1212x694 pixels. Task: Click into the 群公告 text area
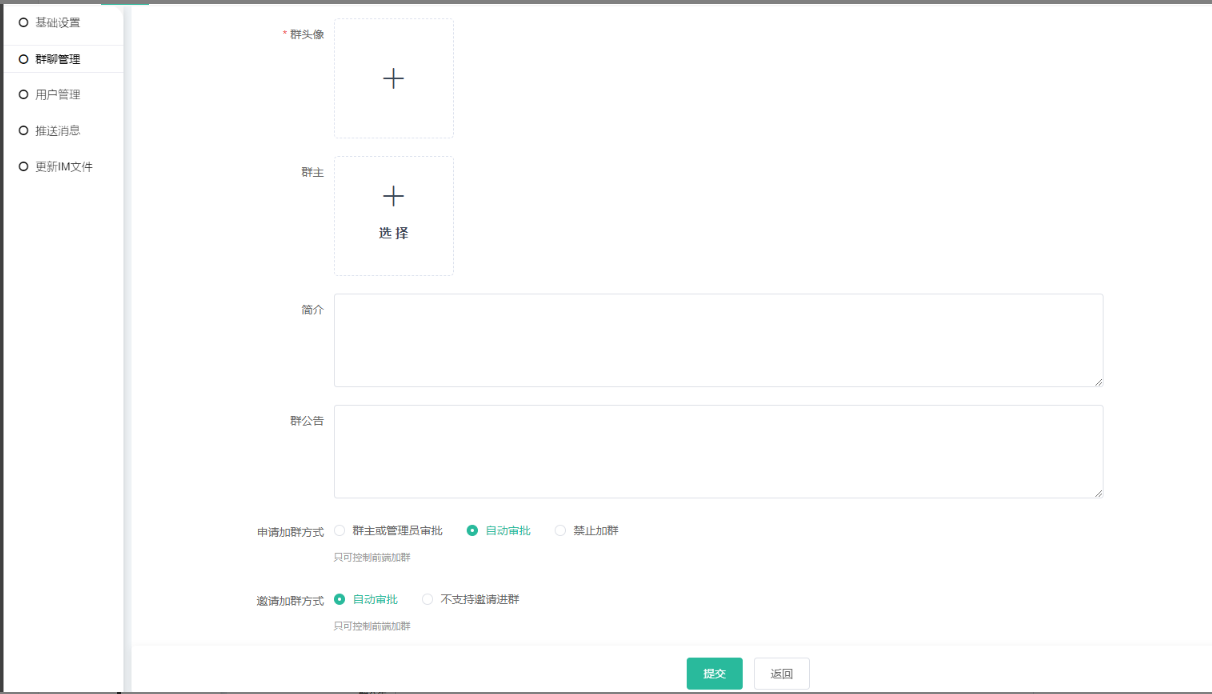click(717, 451)
